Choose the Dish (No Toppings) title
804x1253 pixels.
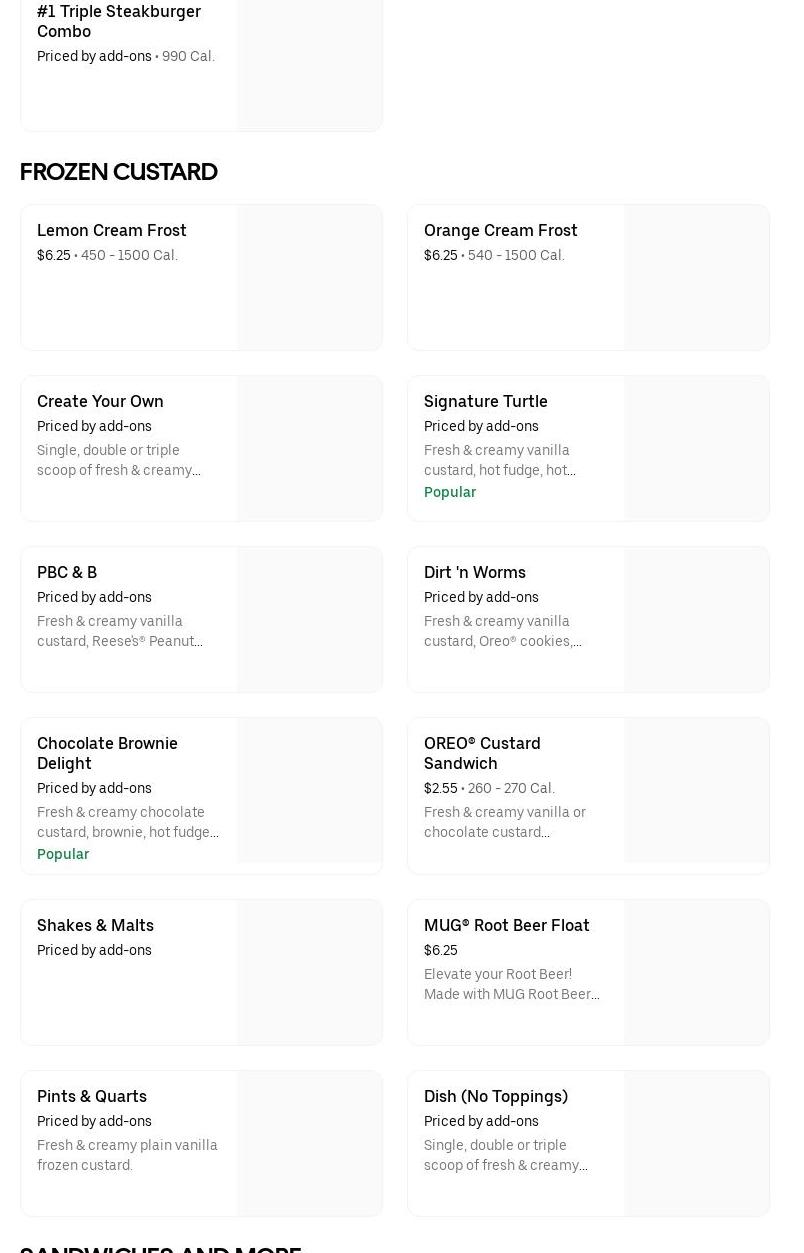(495, 1096)
